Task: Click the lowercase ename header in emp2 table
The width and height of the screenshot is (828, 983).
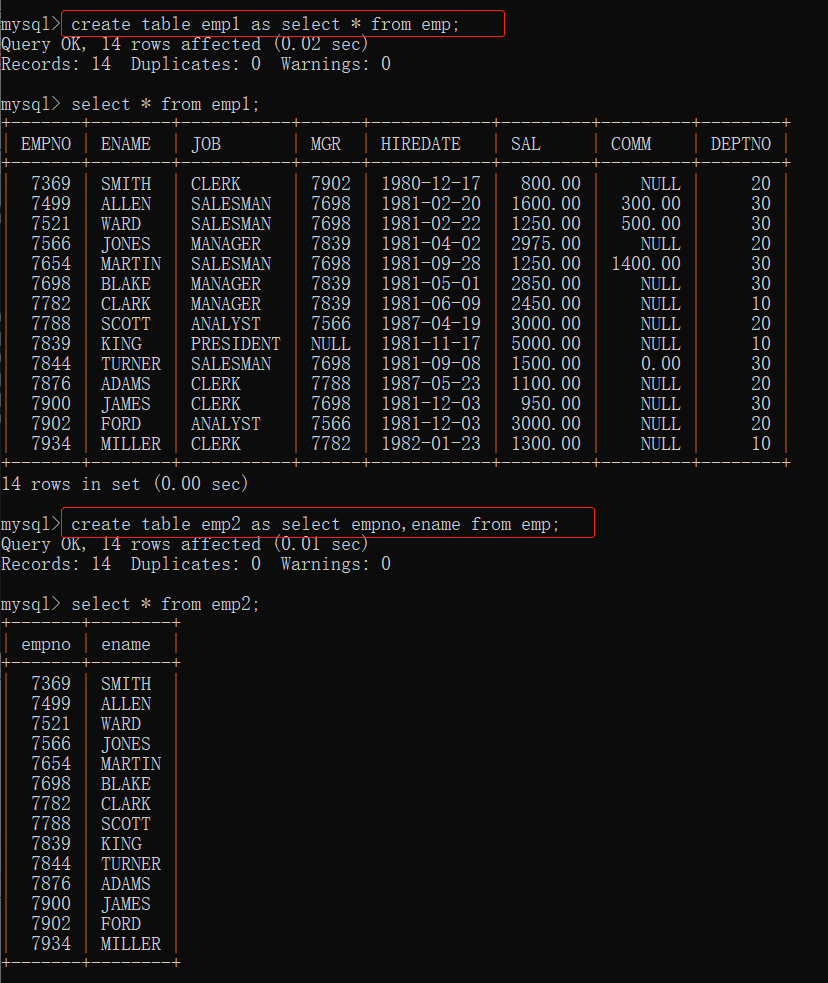Action: click(x=125, y=644)
